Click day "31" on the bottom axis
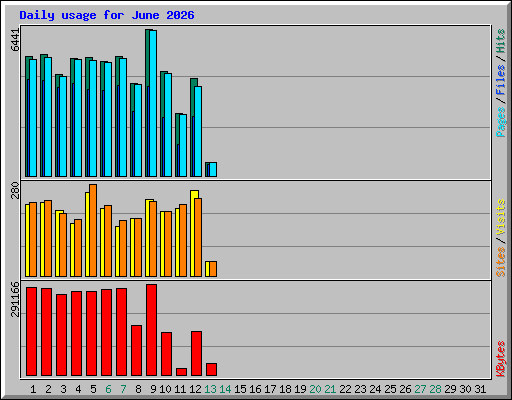512x400 pixels. coord(480,389)
